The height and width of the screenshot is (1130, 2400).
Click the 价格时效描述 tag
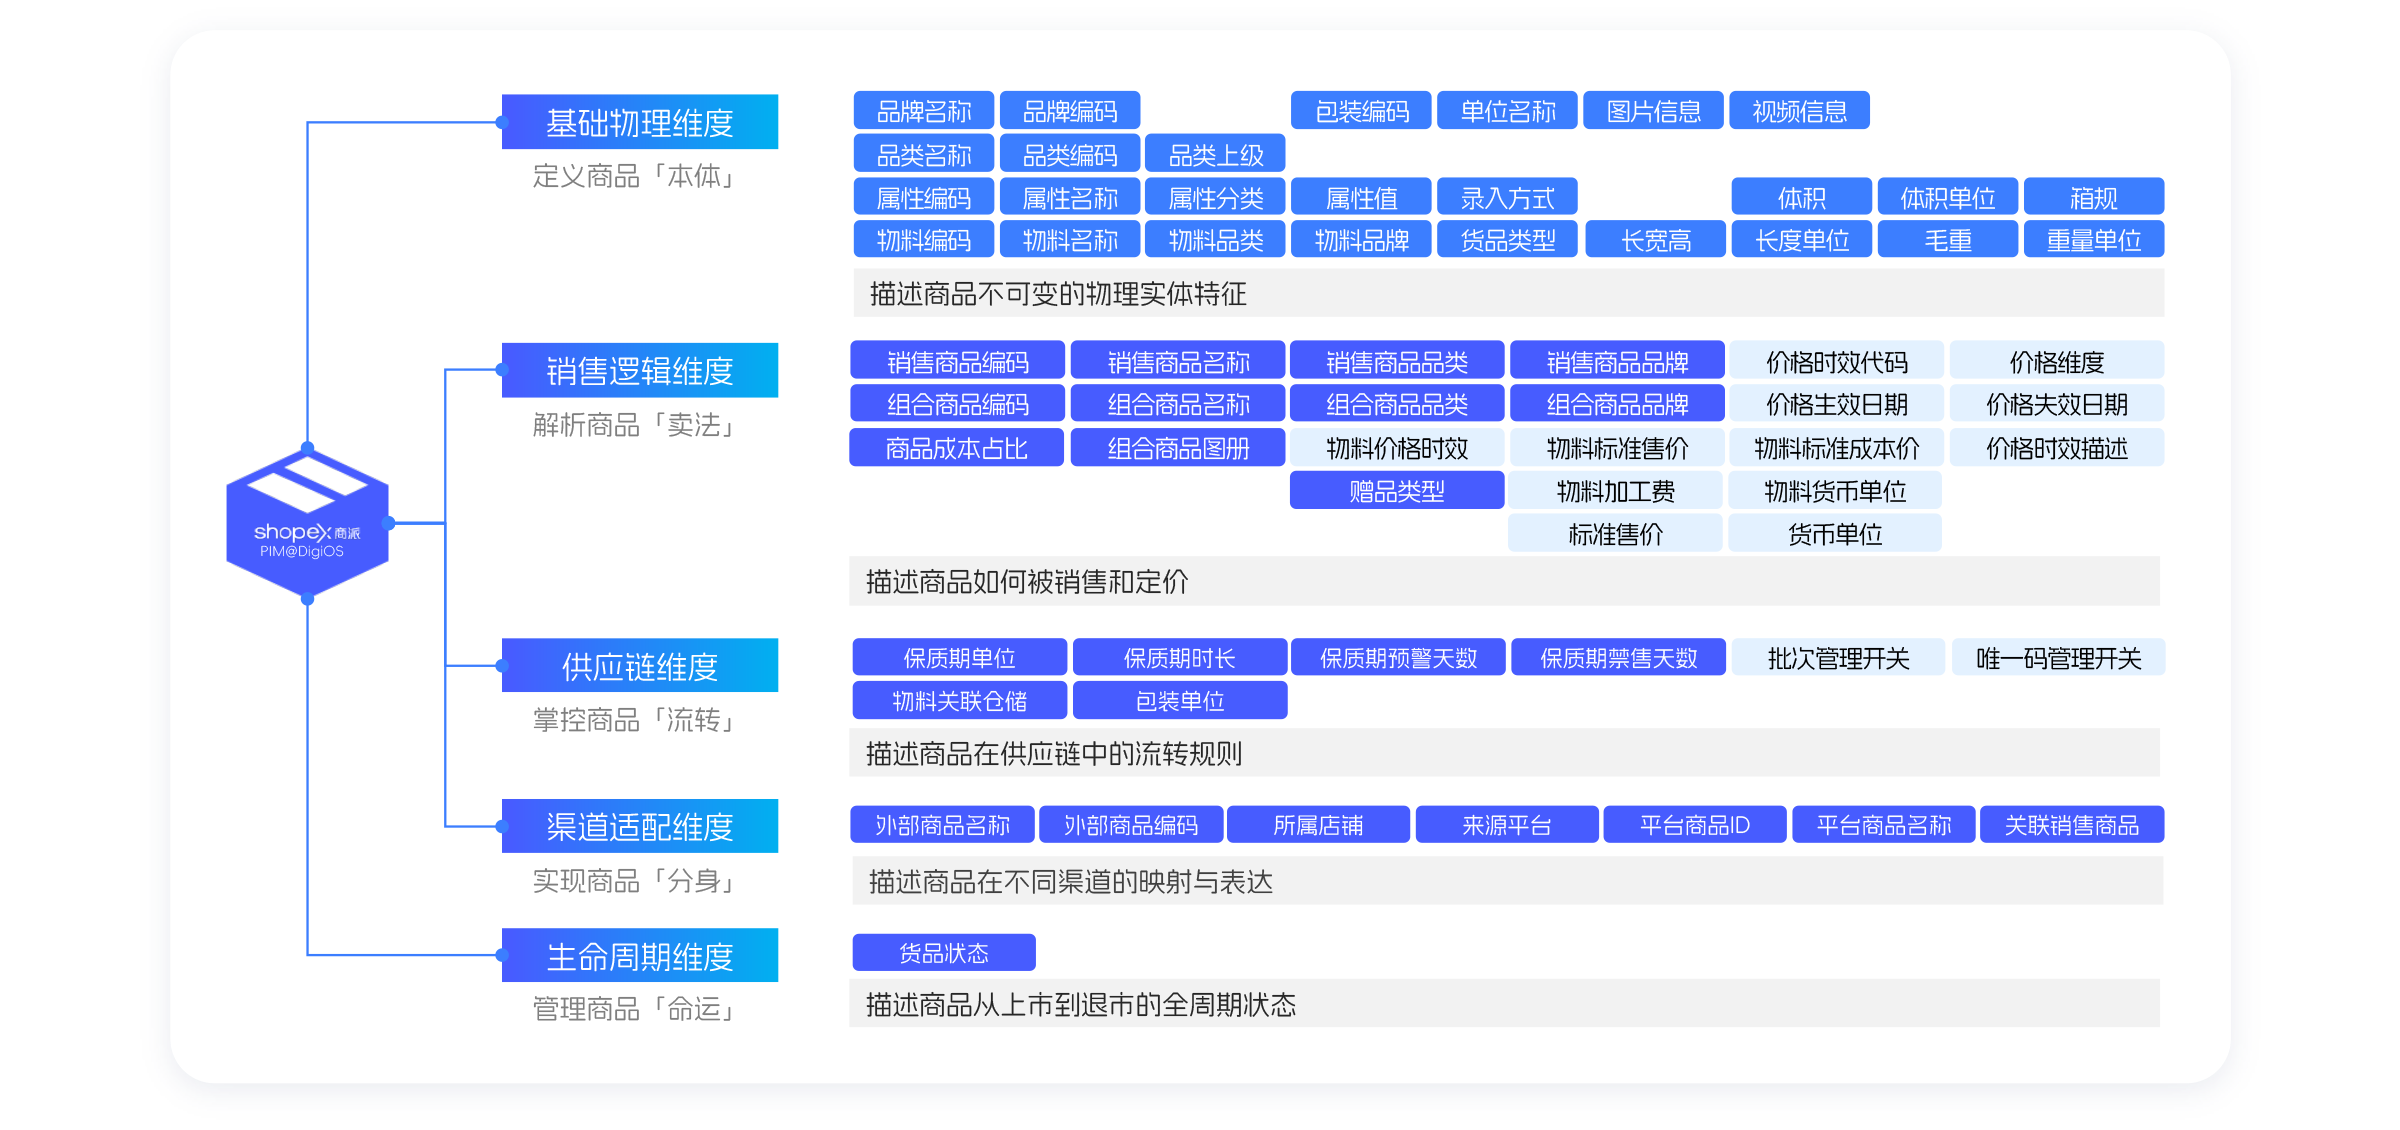[2057, 447]
